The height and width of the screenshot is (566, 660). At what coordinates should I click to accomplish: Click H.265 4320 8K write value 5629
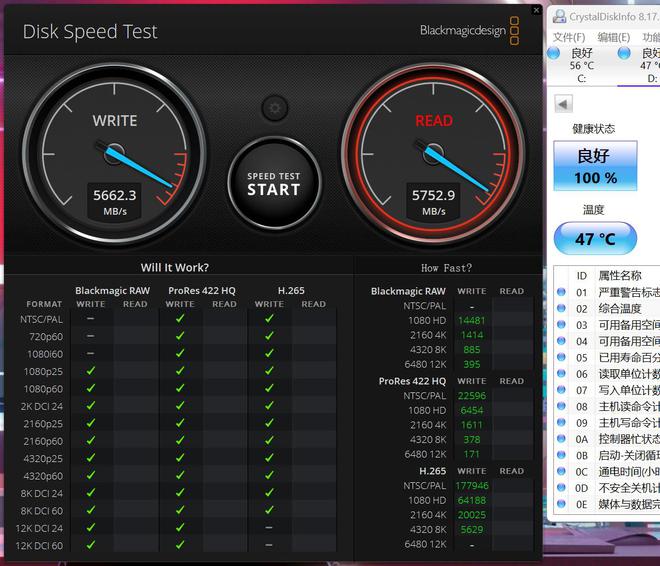point(472,529)
